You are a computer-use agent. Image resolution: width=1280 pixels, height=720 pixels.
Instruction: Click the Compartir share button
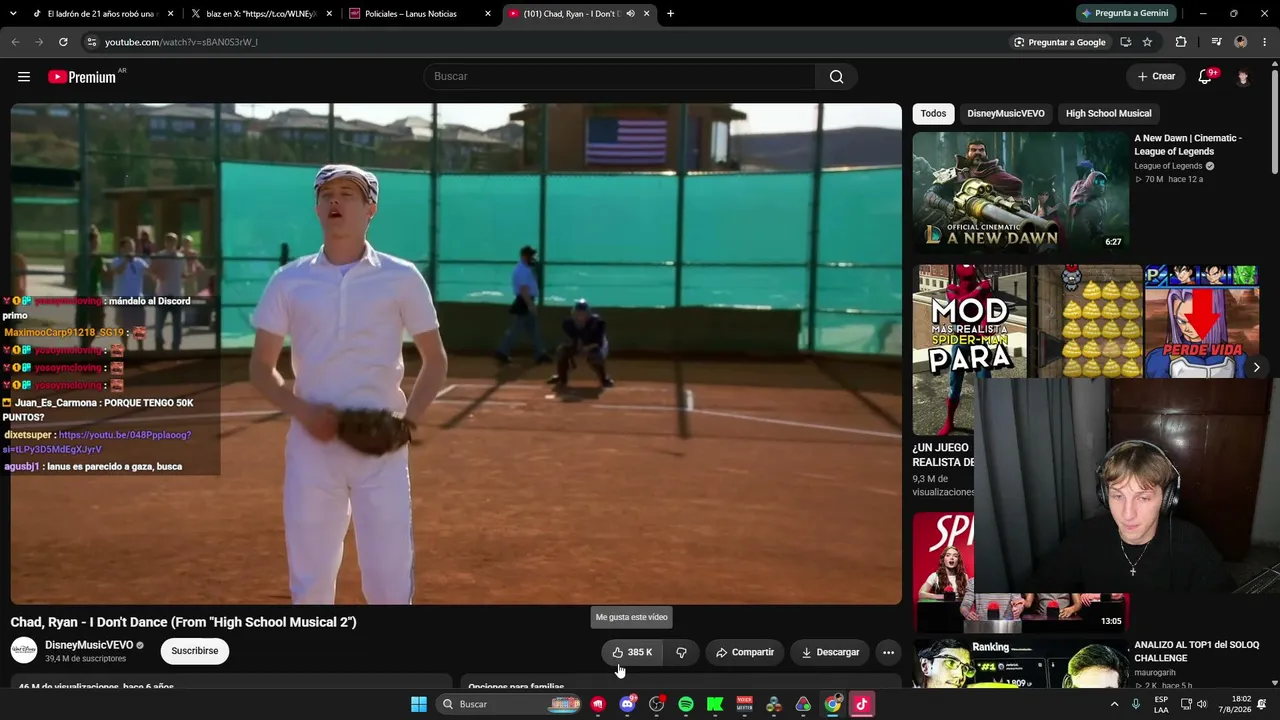click(x=745, y=652)
